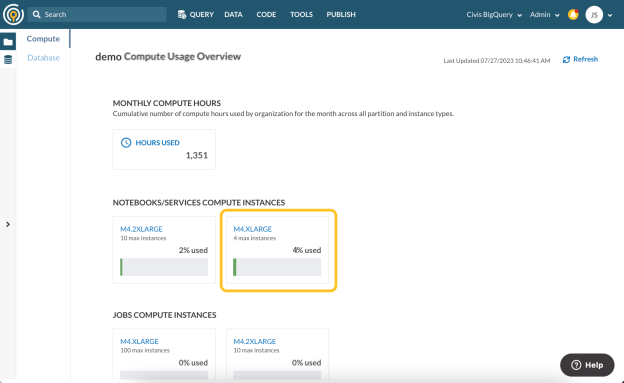This screenshot has height=383, width=624.
Task: Open the Civis BigQuery dropdown
Action: [x=494, y=15]
